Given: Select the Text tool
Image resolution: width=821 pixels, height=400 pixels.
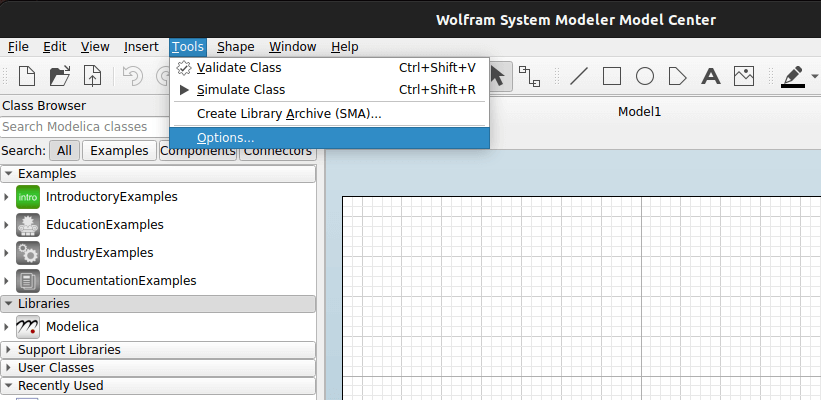Looking at the screenshot, I should (711, 76).
